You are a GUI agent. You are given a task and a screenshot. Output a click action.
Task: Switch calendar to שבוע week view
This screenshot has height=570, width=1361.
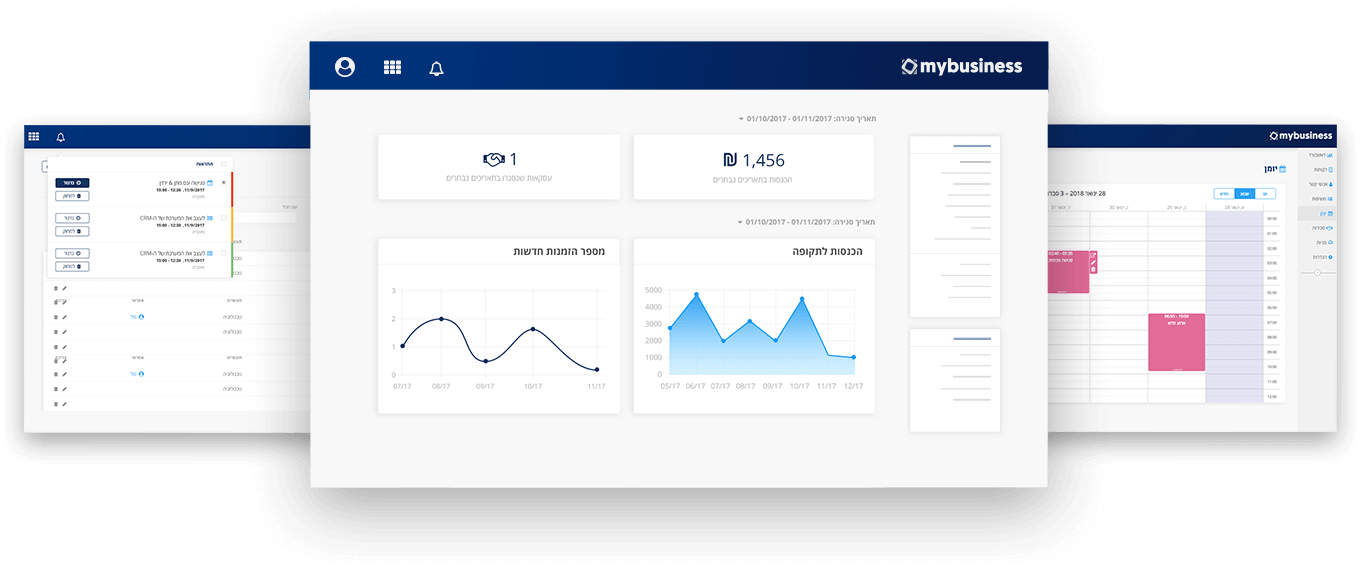tap(1245, 194)
